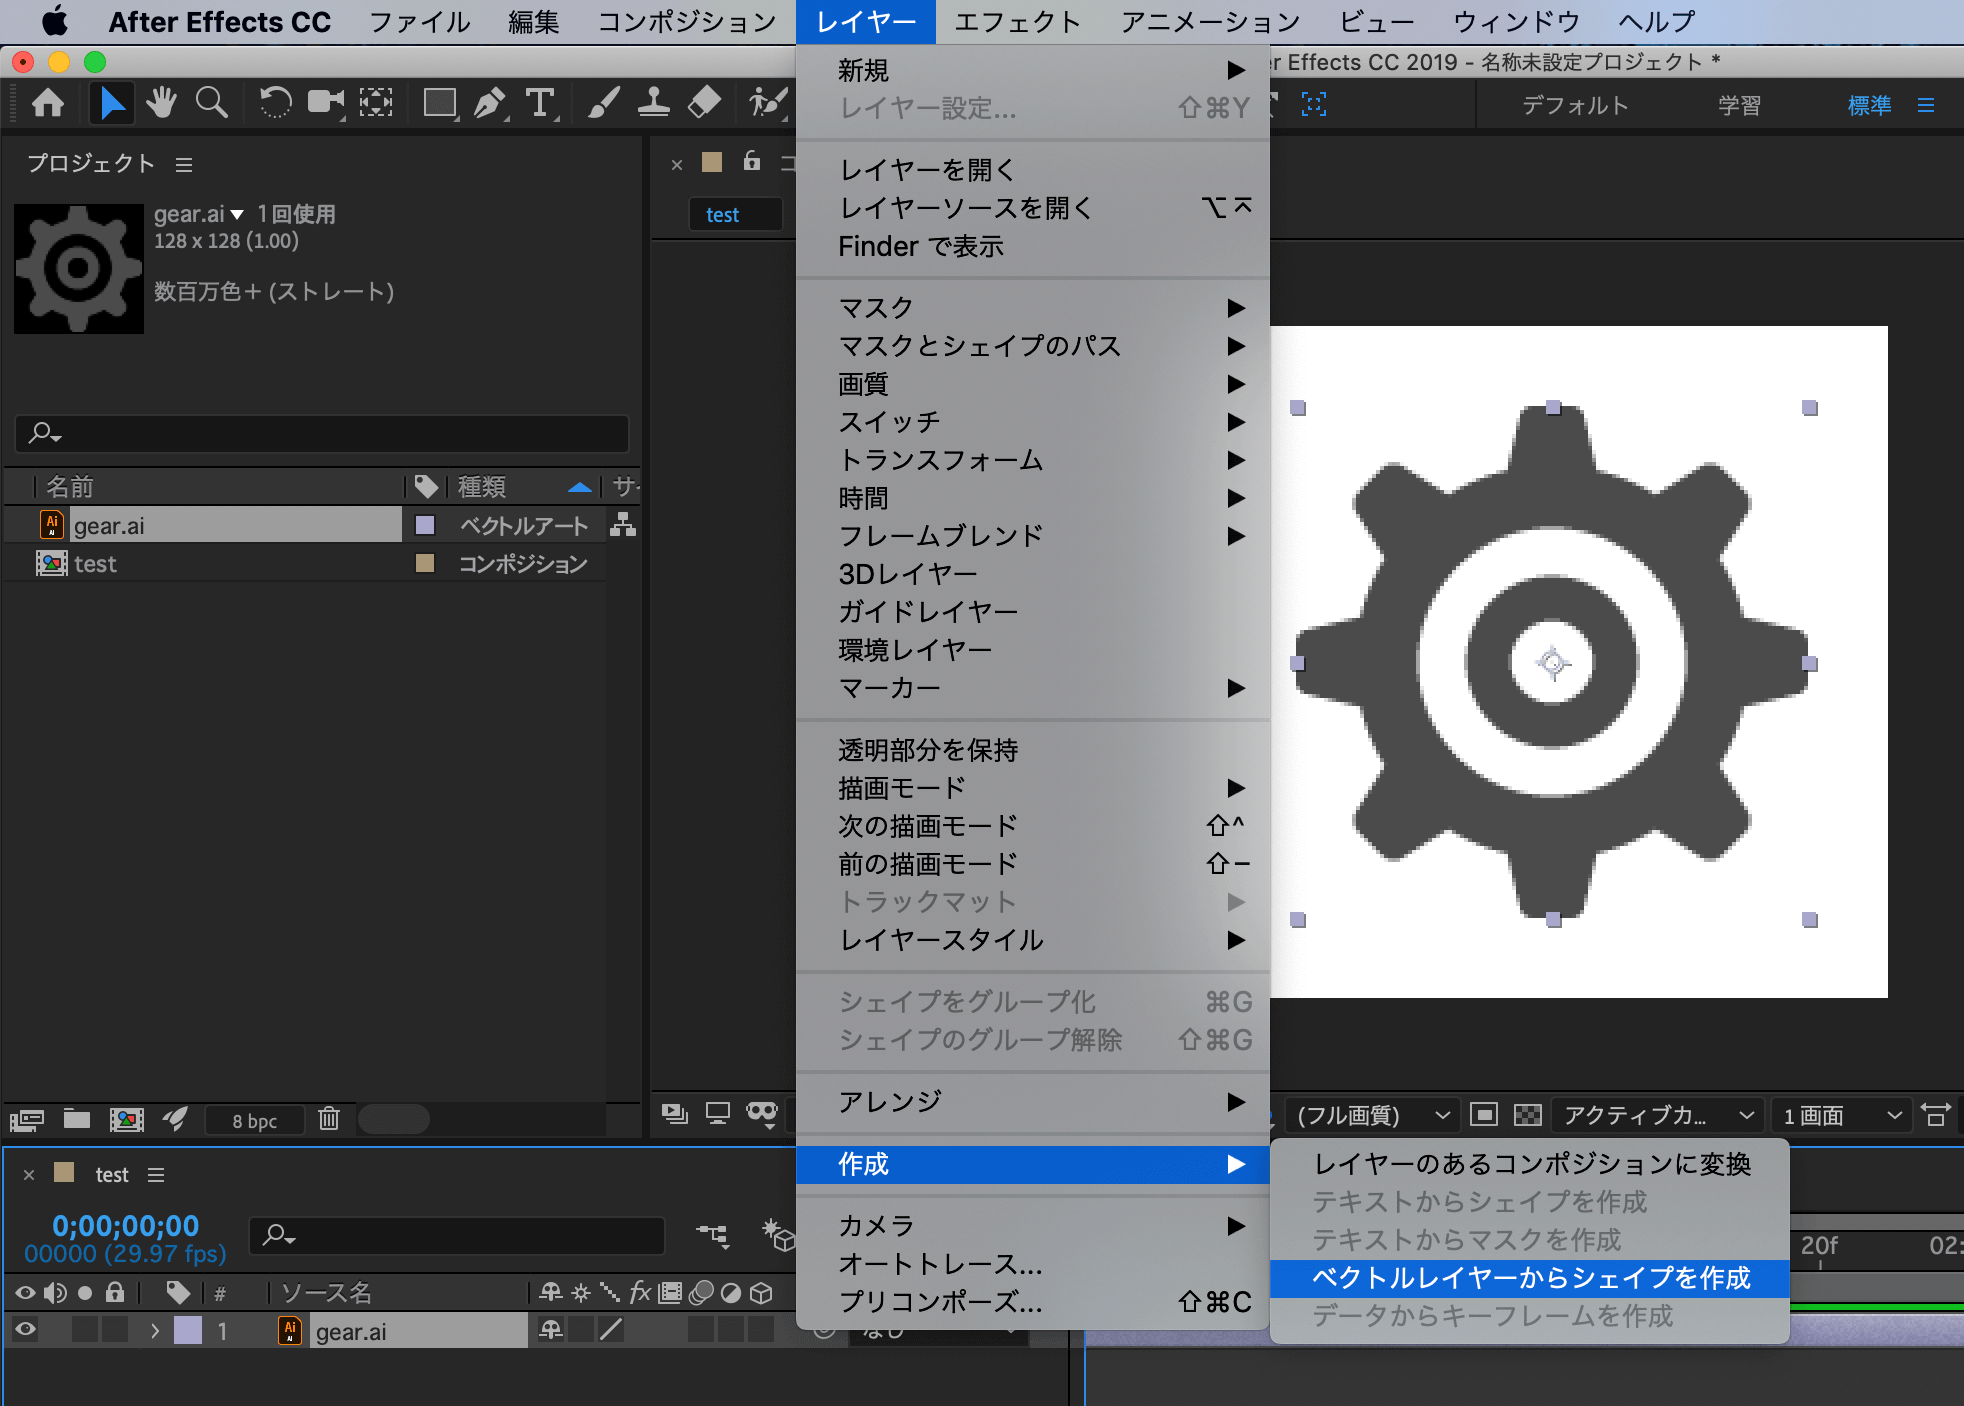Click label color swatch of gear.ai layer

point(188,1330)
